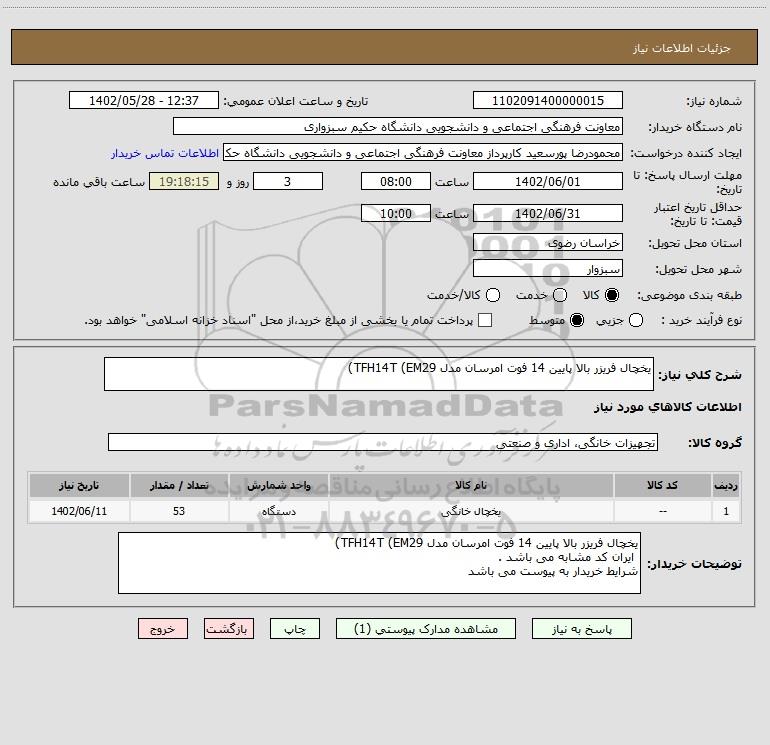The image size is (770, 745).
Task: Select the کالا radio button
Action: [x=612, y=295]
